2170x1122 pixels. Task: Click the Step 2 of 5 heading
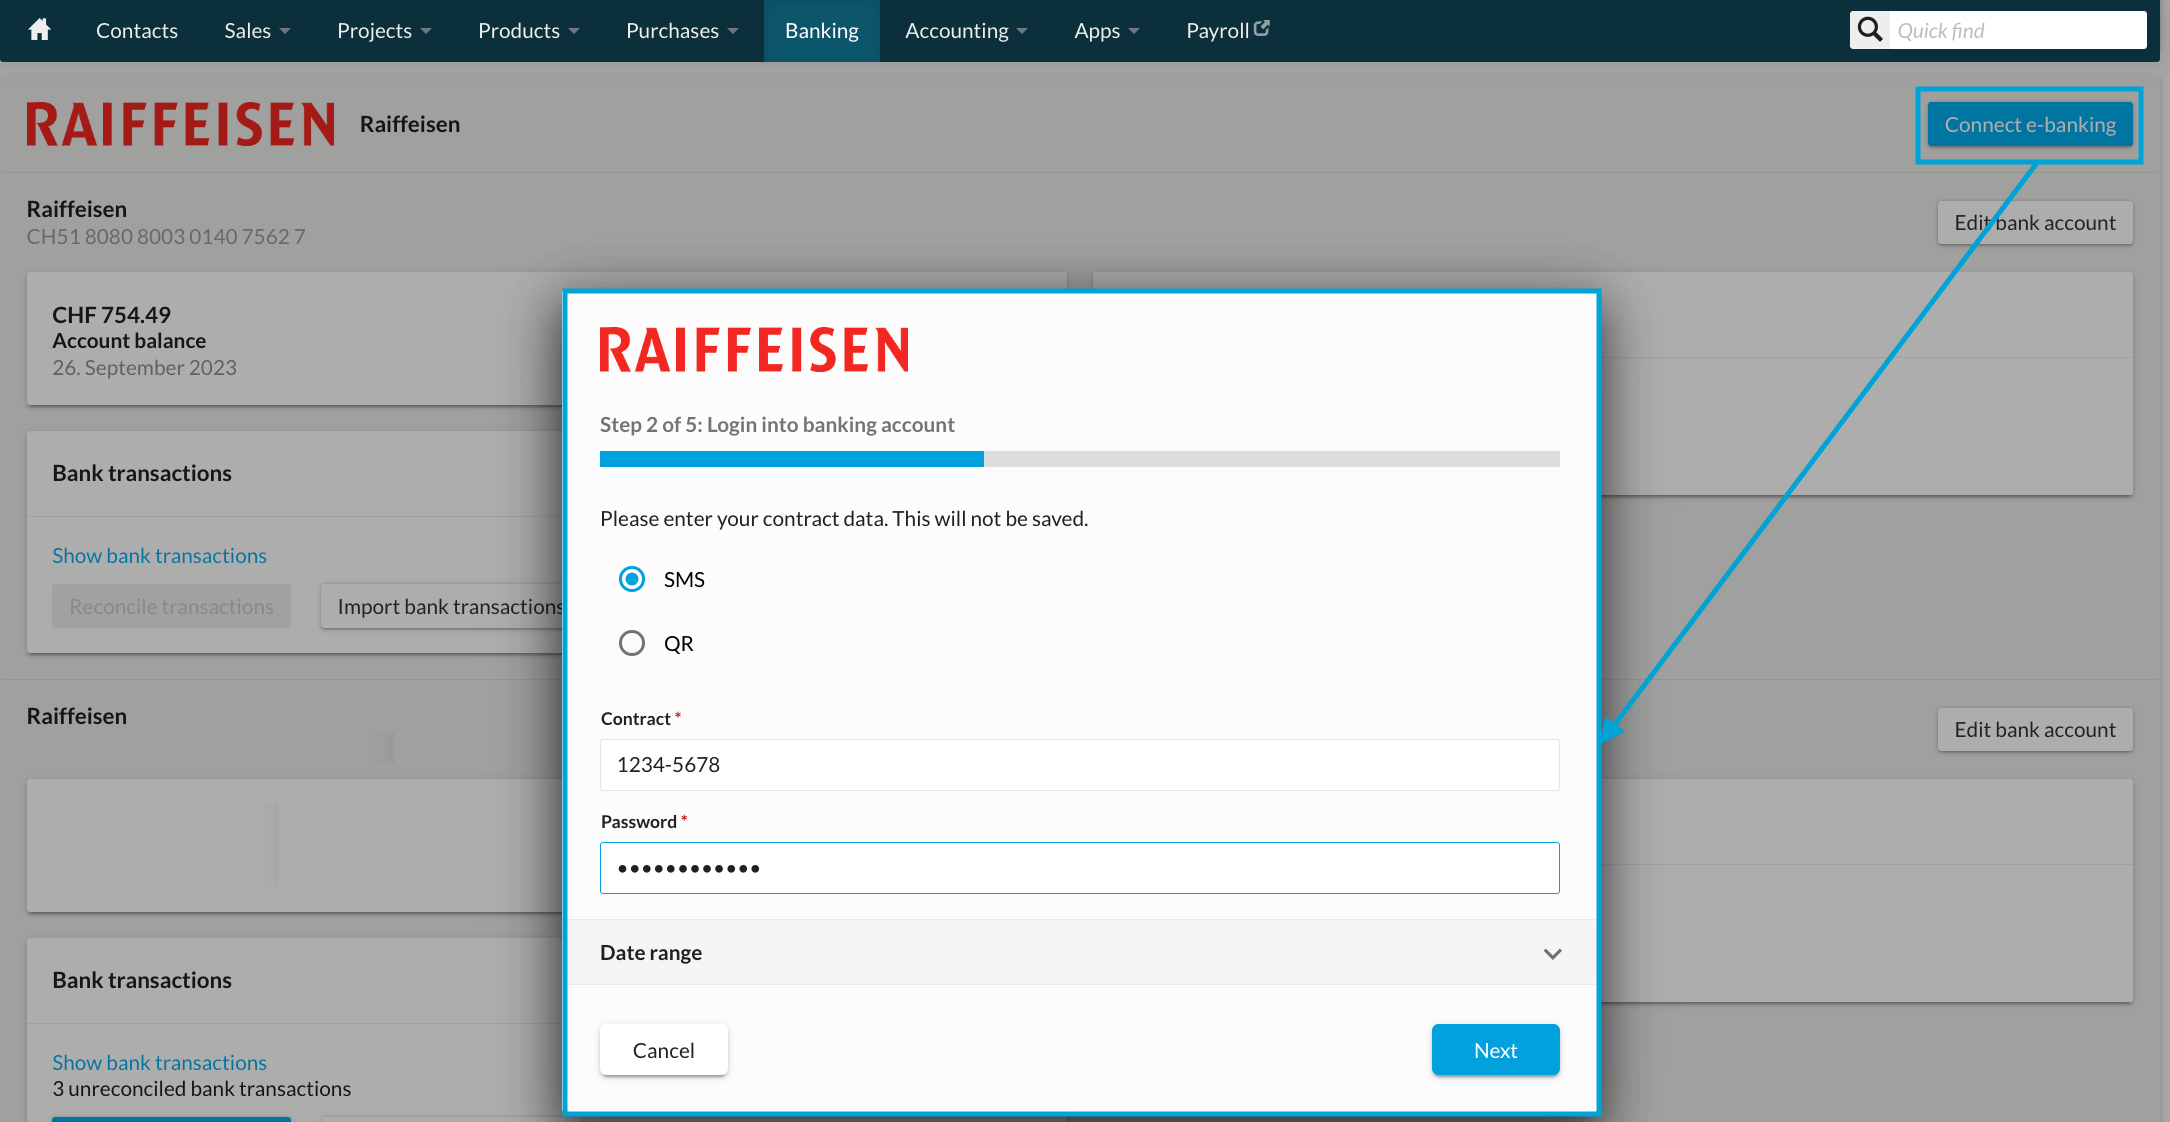(777, 425)
